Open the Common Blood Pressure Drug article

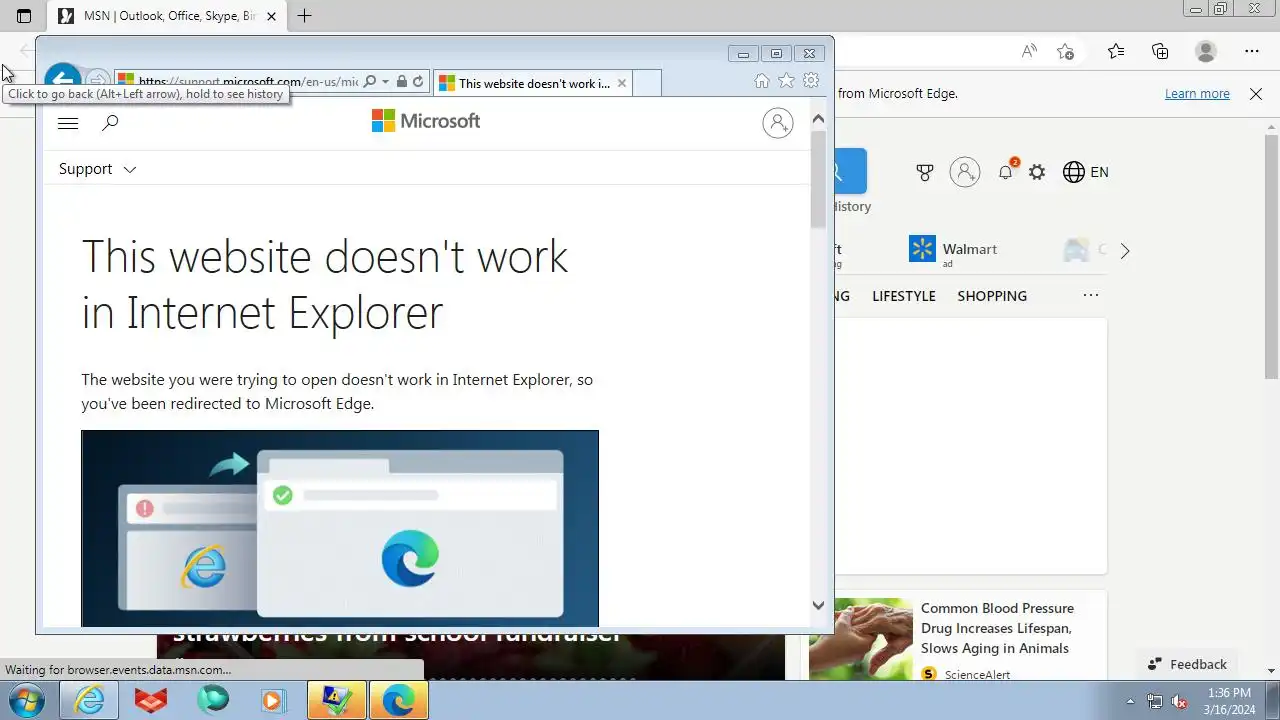point(997,628)
